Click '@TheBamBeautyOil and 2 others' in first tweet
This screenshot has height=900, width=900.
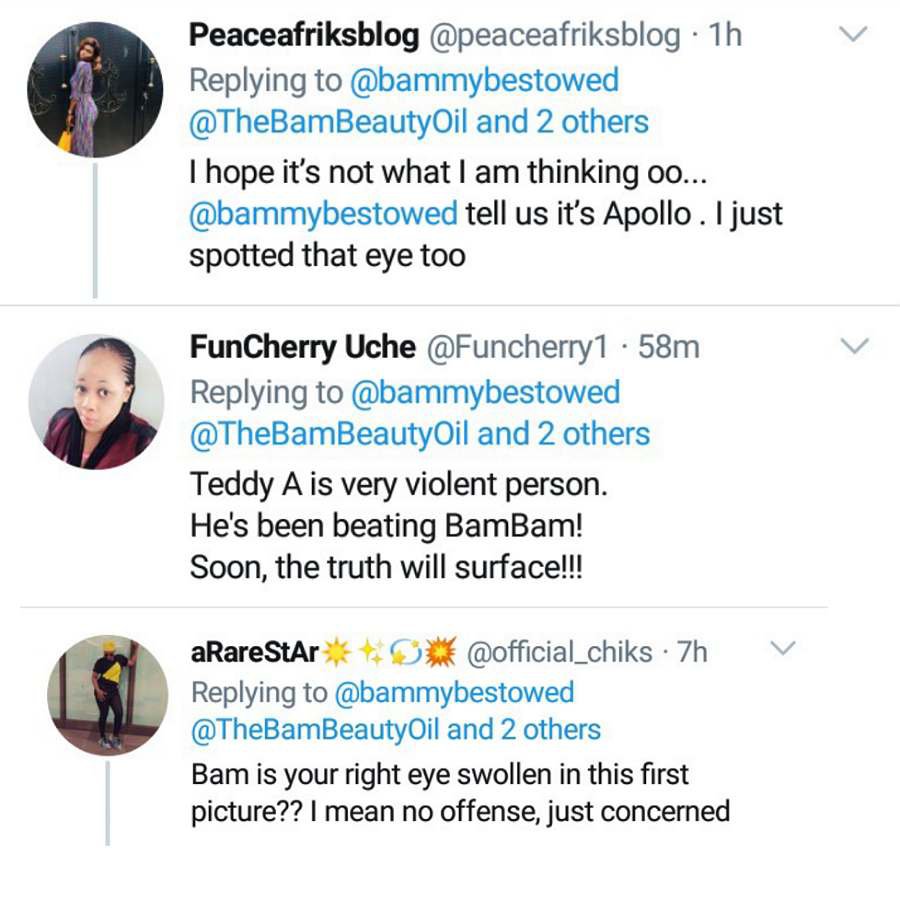point(419,123)
